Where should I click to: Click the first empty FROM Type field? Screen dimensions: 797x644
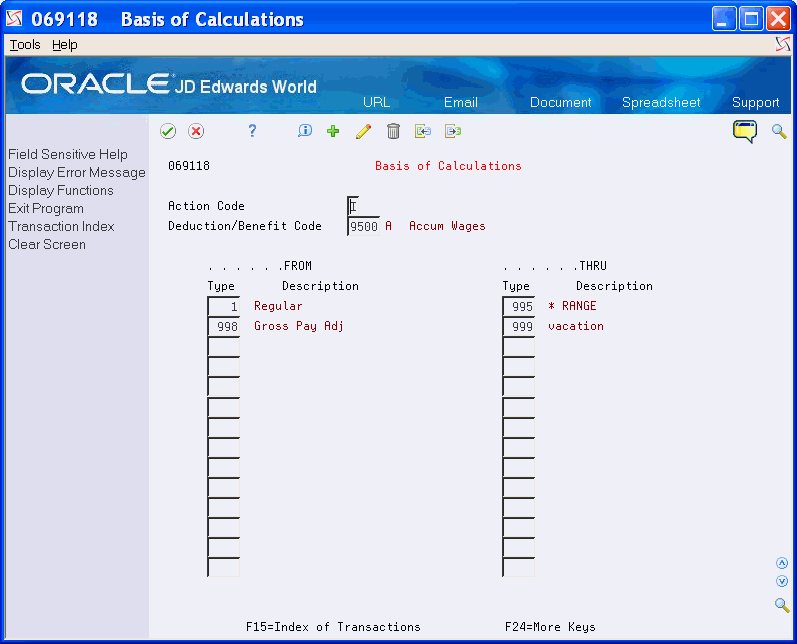tap(224, 347)
